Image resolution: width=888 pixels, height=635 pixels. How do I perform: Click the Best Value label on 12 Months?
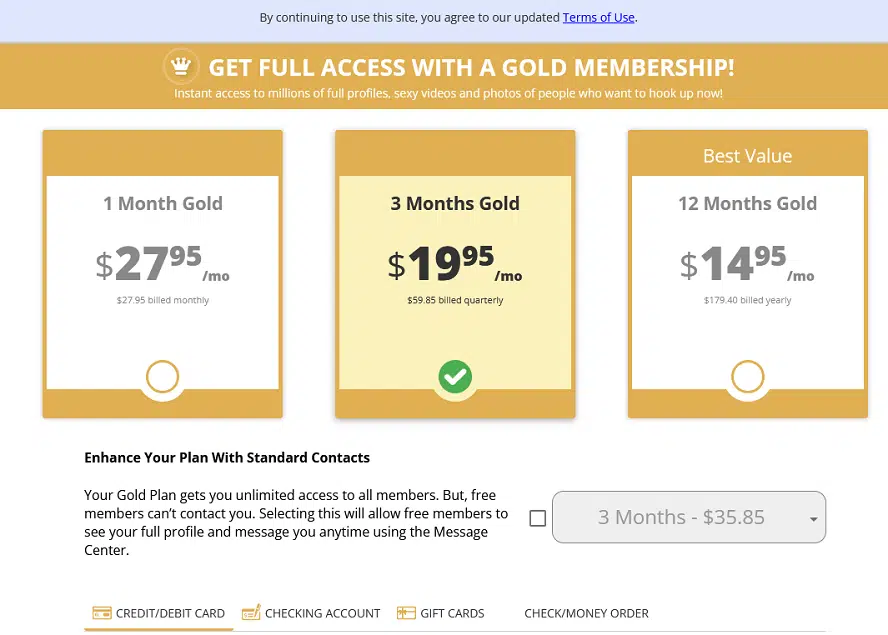(747, 156)
